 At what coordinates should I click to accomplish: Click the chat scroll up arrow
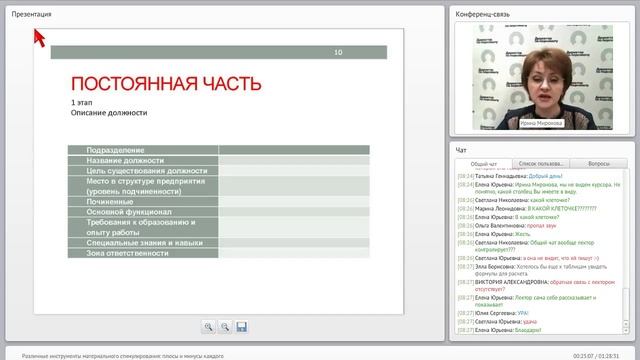(626, 324)
